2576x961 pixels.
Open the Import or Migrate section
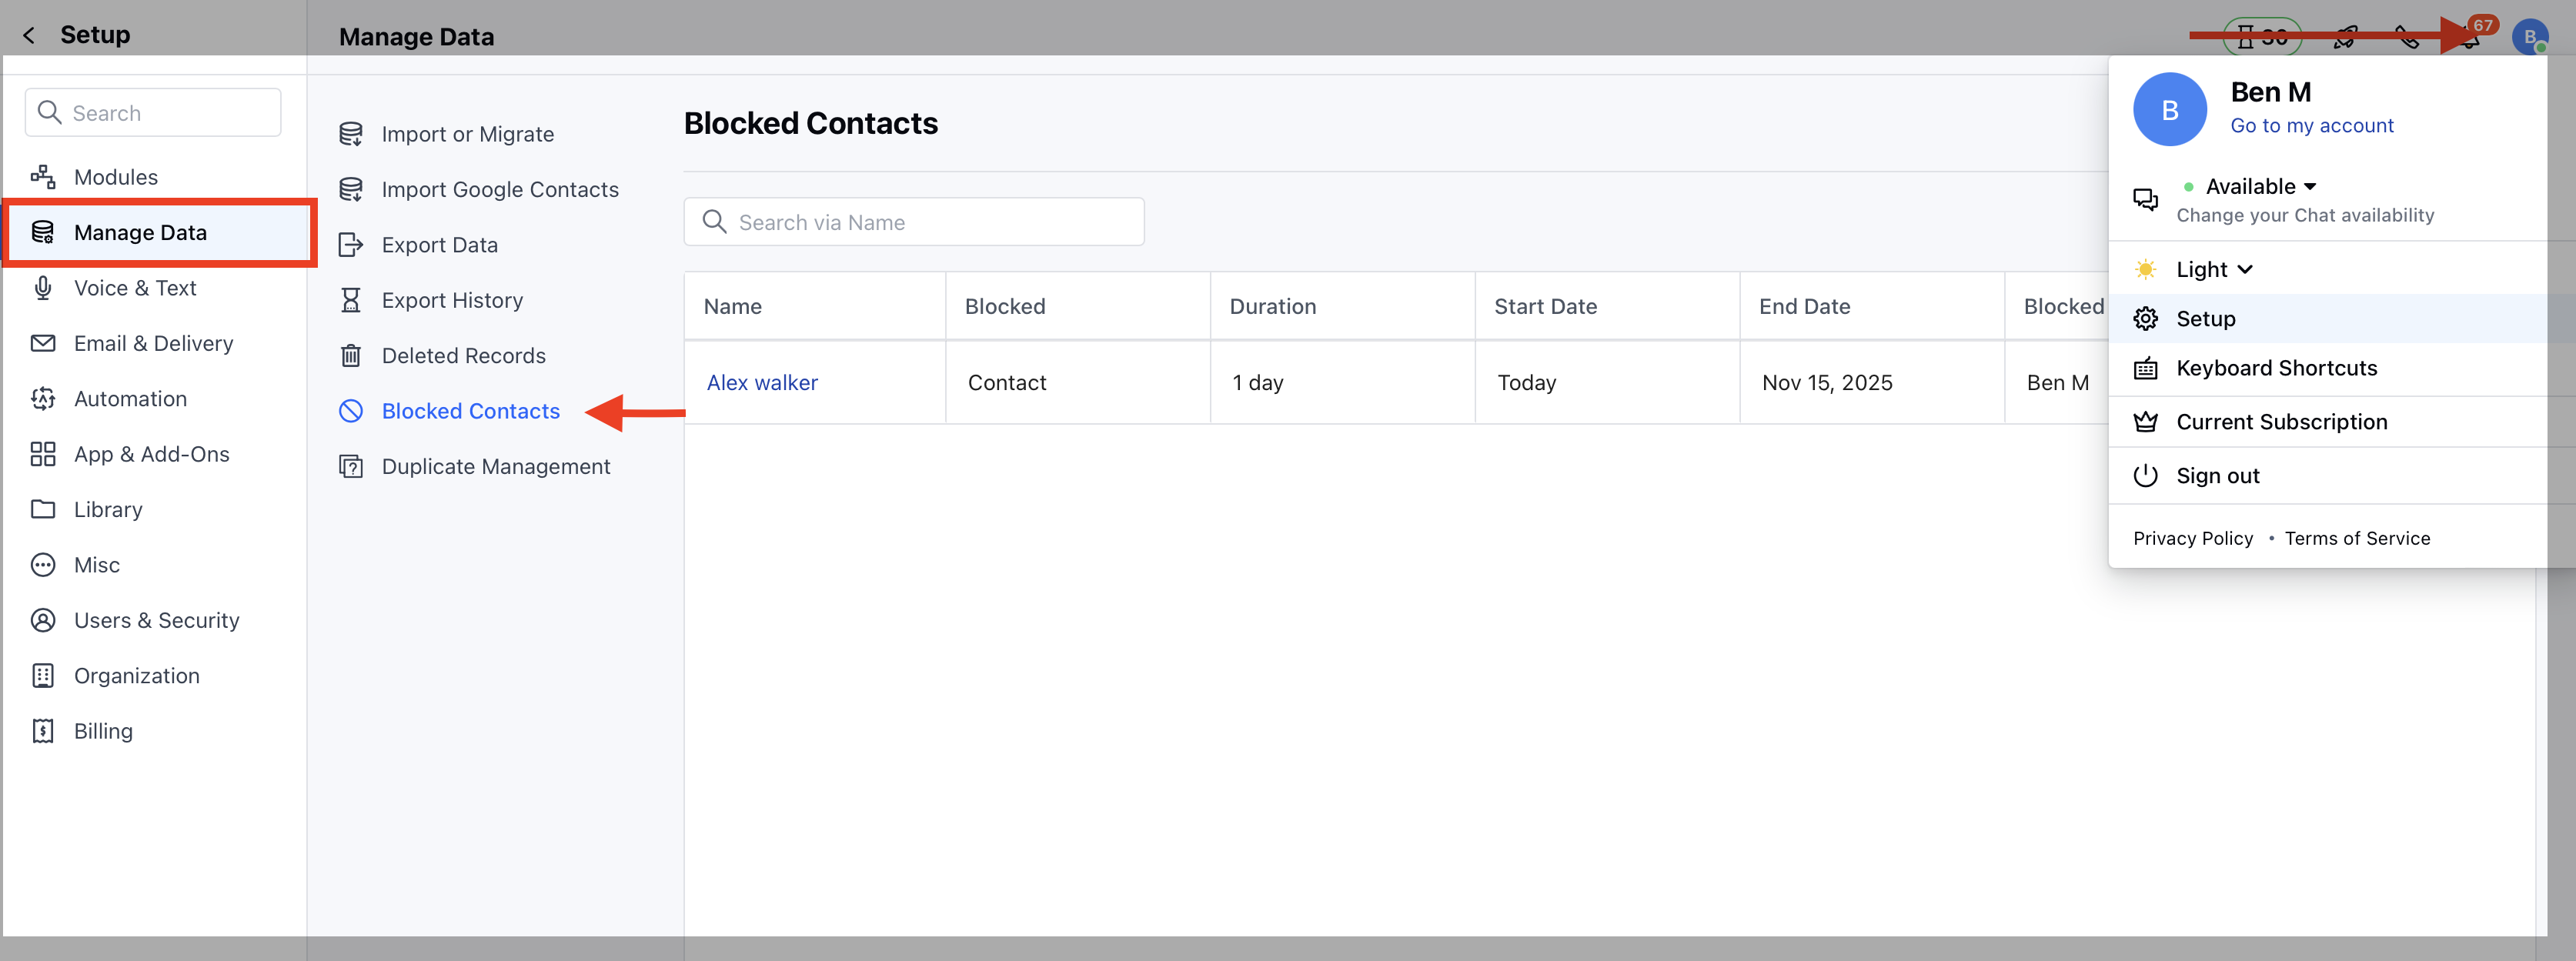coord(467,133)
